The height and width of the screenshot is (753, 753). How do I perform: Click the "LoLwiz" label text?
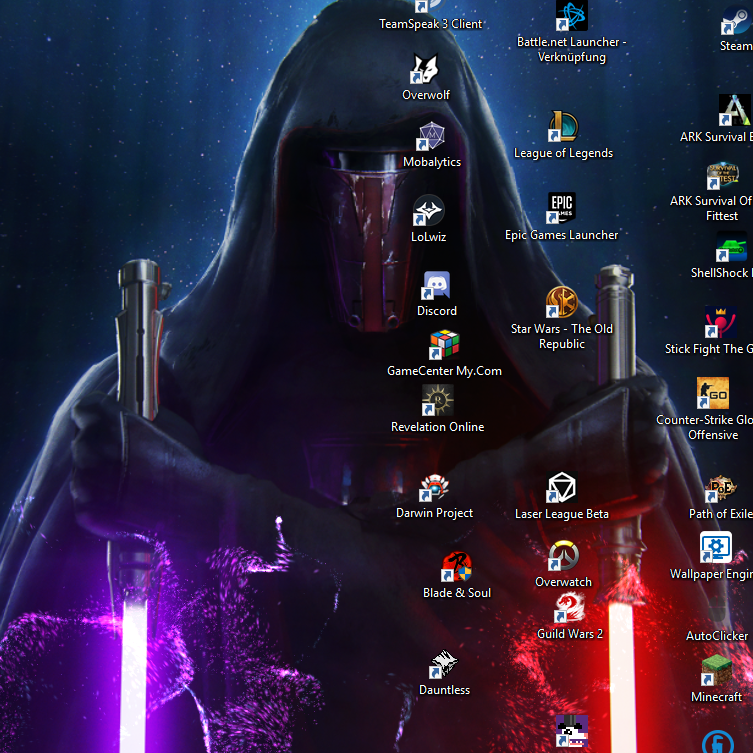[x=428, y=237]
